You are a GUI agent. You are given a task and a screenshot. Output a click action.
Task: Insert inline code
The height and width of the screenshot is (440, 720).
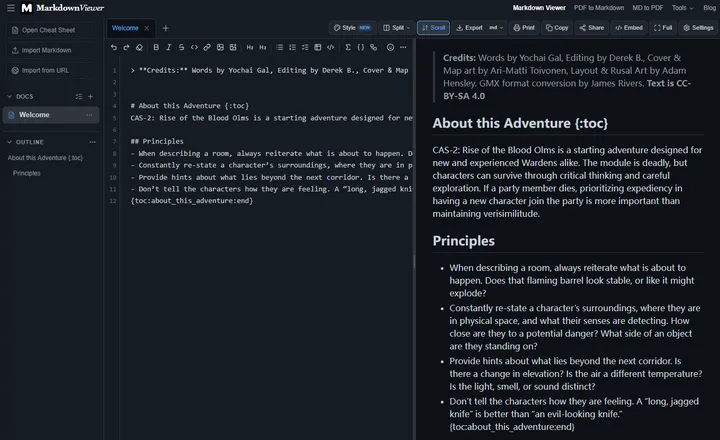click(x=194, y=47)
